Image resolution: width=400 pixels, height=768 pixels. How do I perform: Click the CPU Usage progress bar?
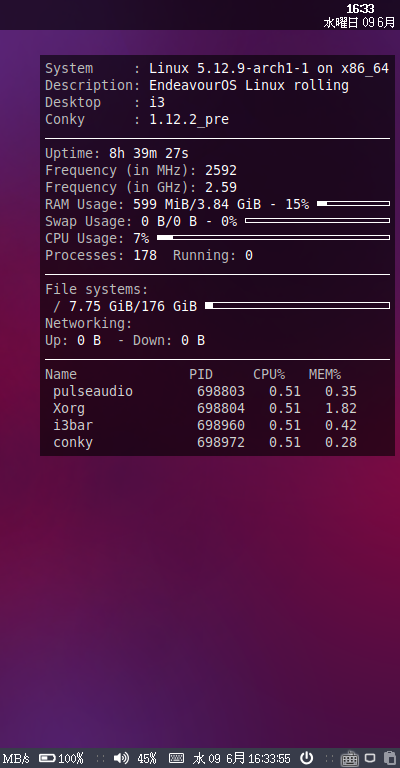273,238
